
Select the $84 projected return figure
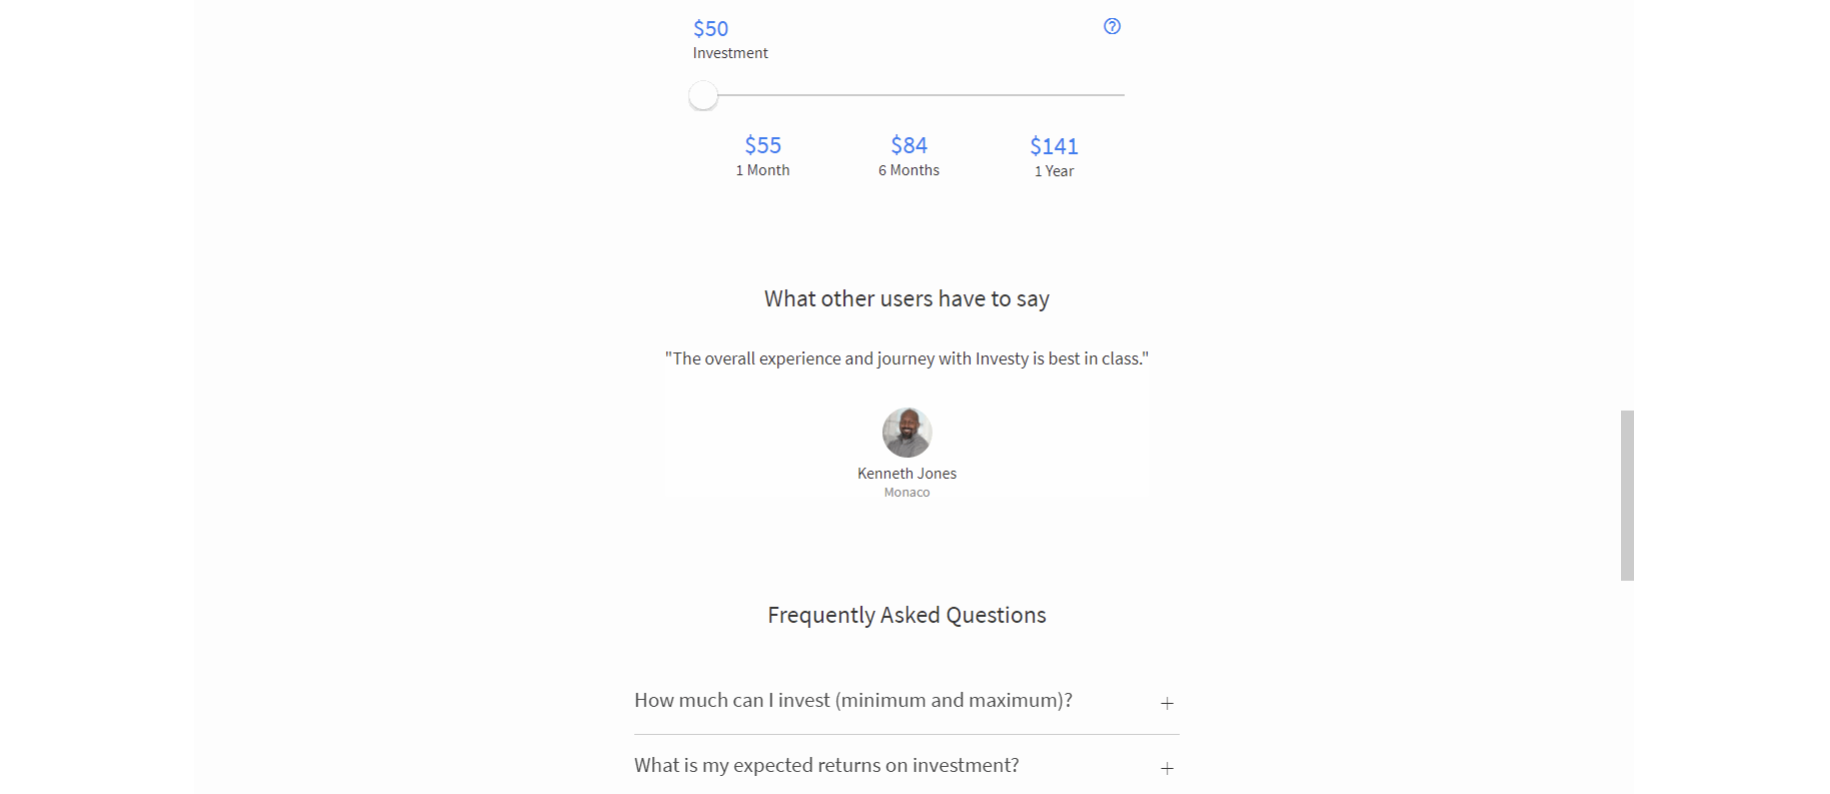pos(909,145)
